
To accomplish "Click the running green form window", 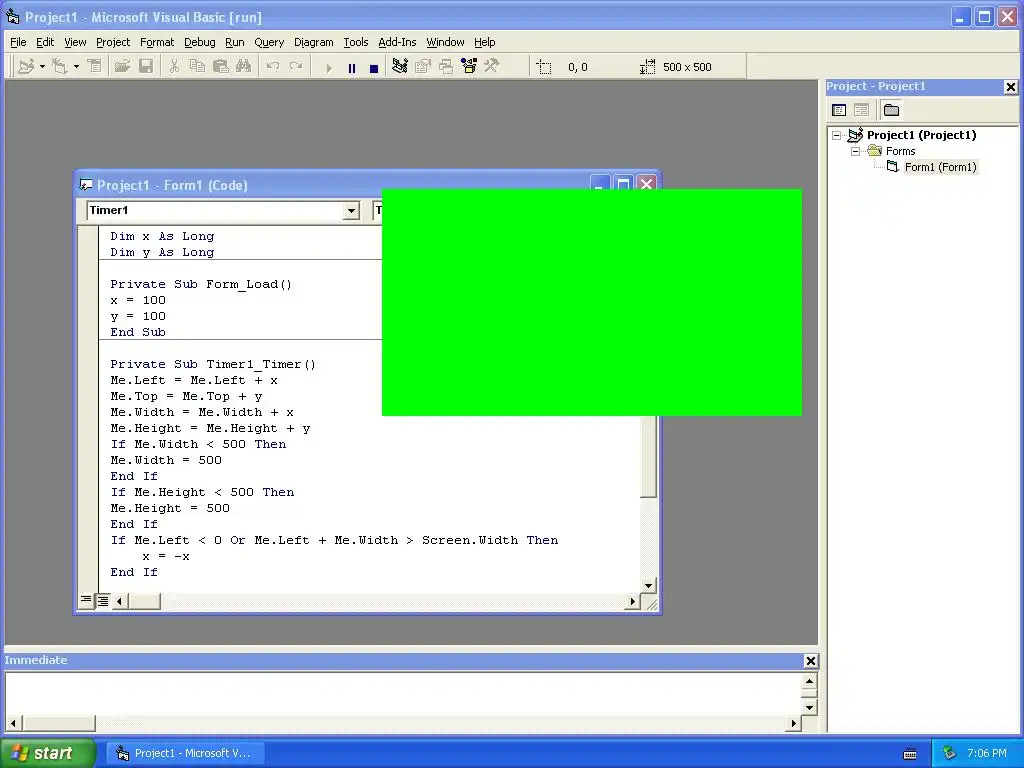I will (x=592, y=302).
